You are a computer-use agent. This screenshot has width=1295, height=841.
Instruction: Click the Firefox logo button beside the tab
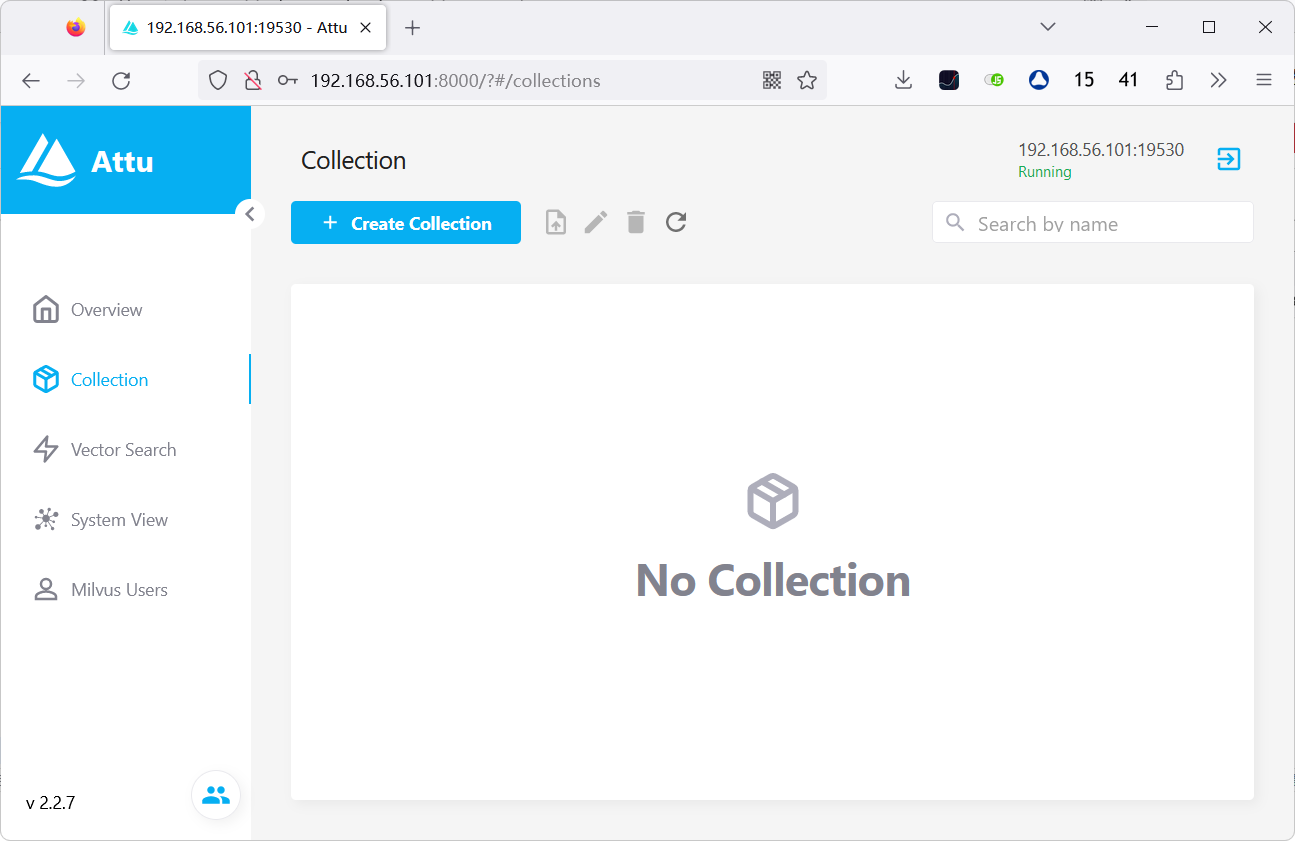(76, 27)
